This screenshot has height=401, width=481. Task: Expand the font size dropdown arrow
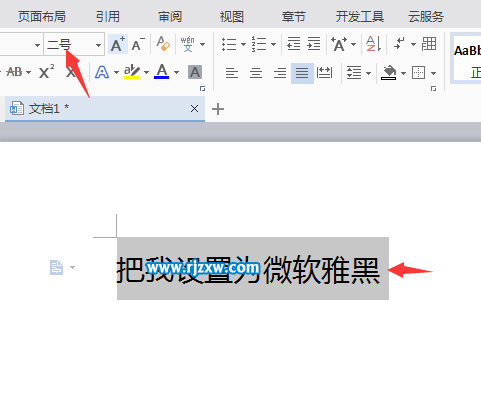[98, 45]
